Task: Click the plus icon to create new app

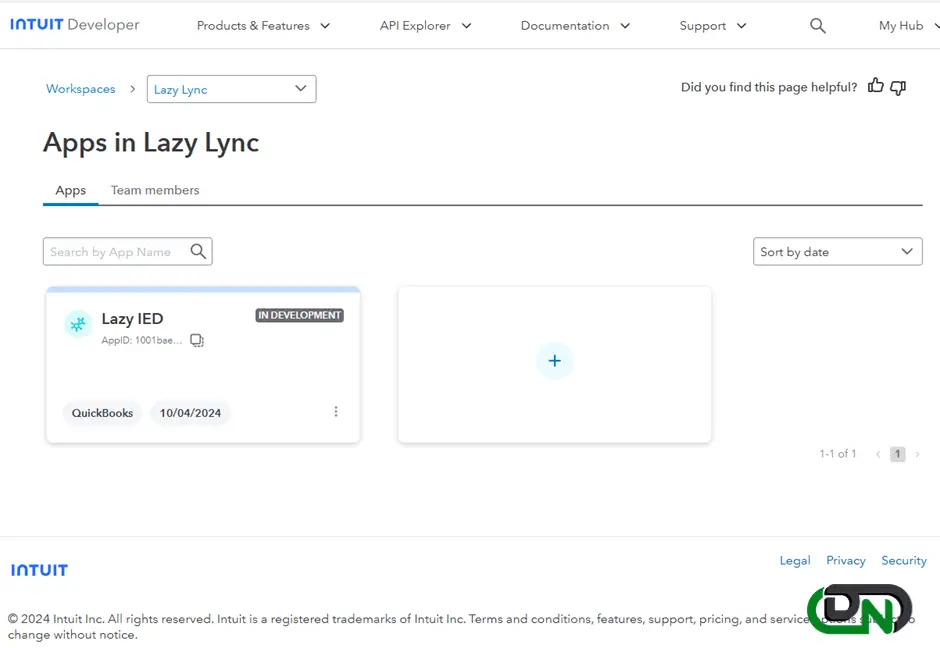Action: click(555, 360)
